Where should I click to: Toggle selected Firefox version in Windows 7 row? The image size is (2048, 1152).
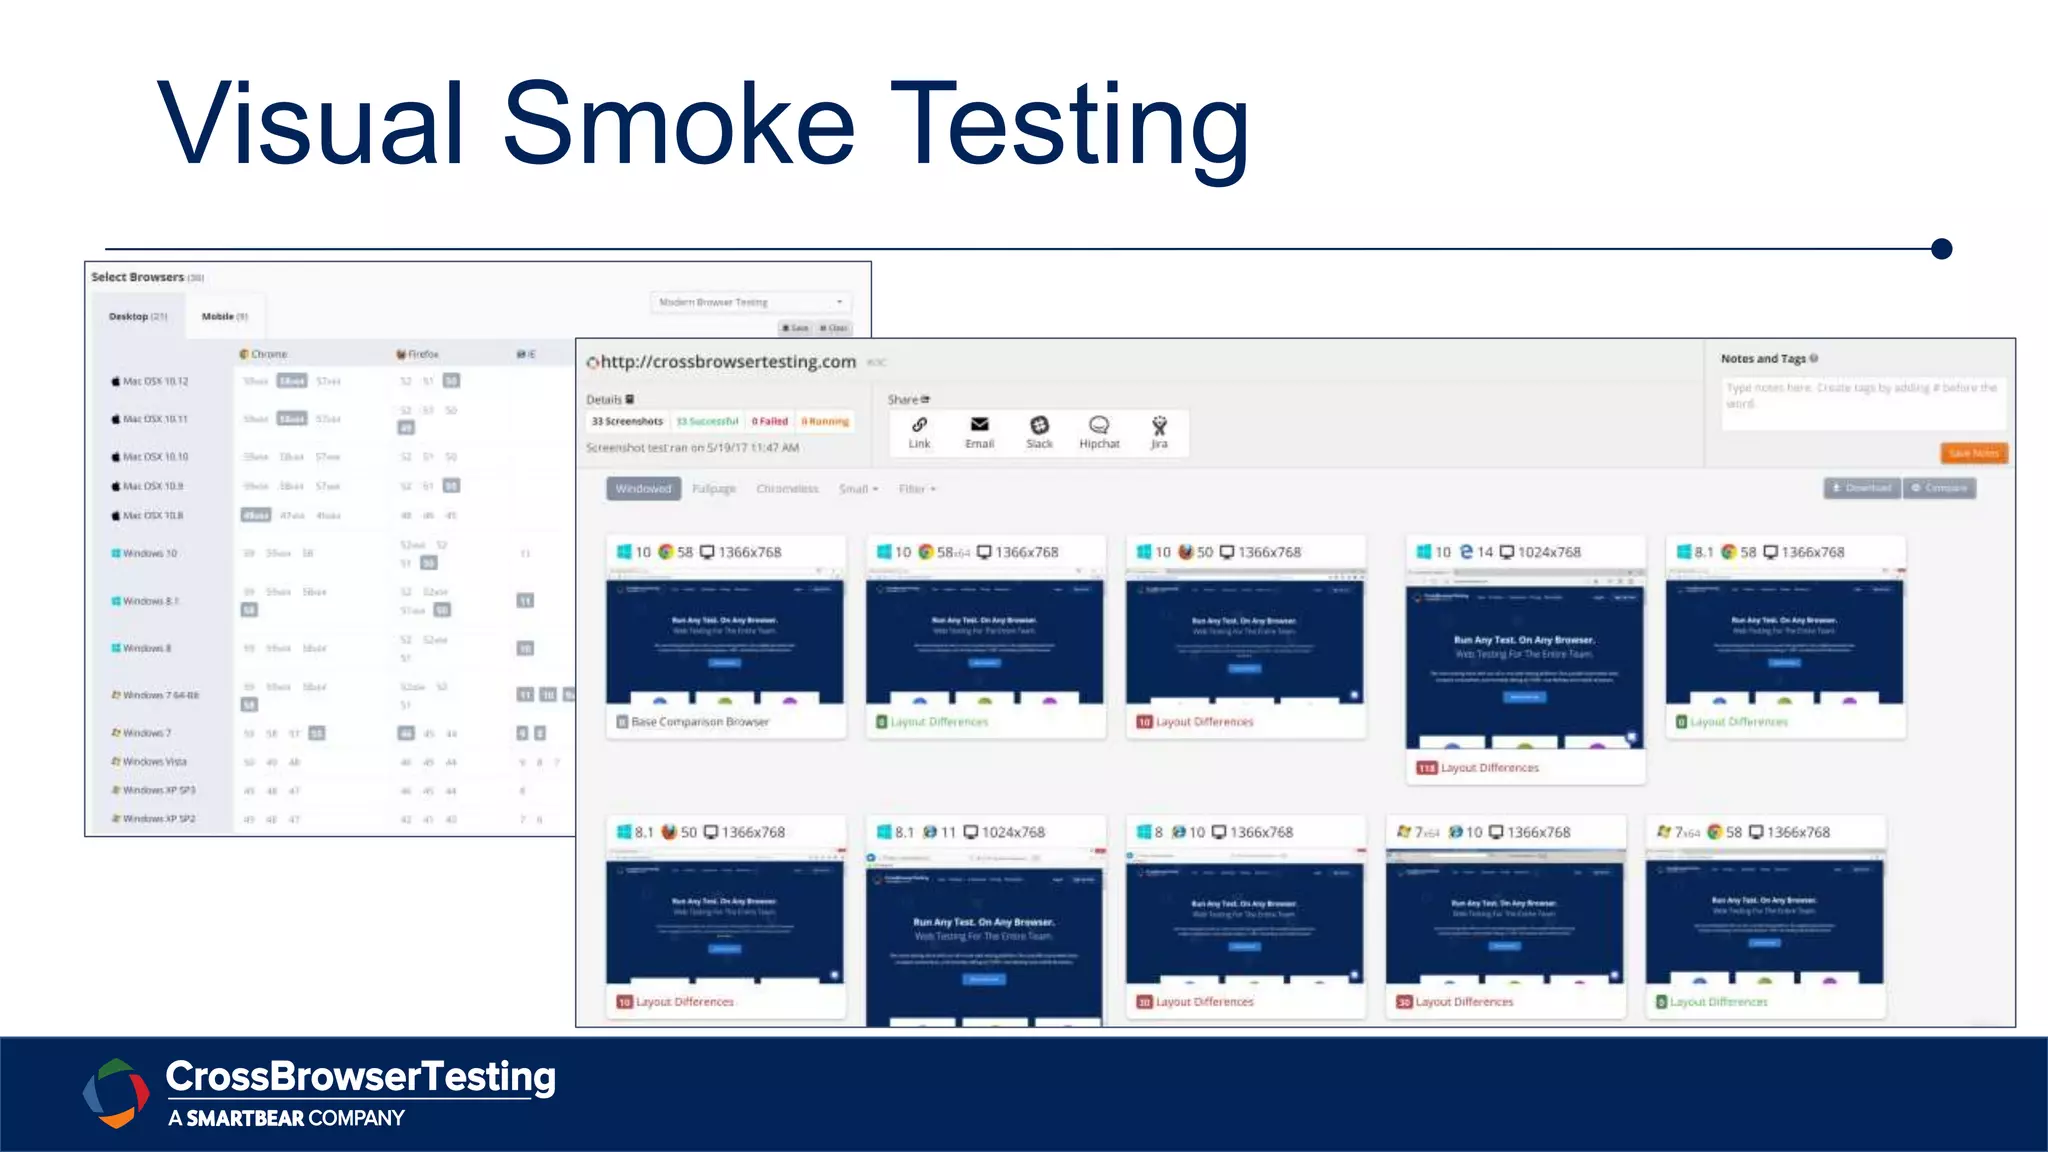coord(406,733)
